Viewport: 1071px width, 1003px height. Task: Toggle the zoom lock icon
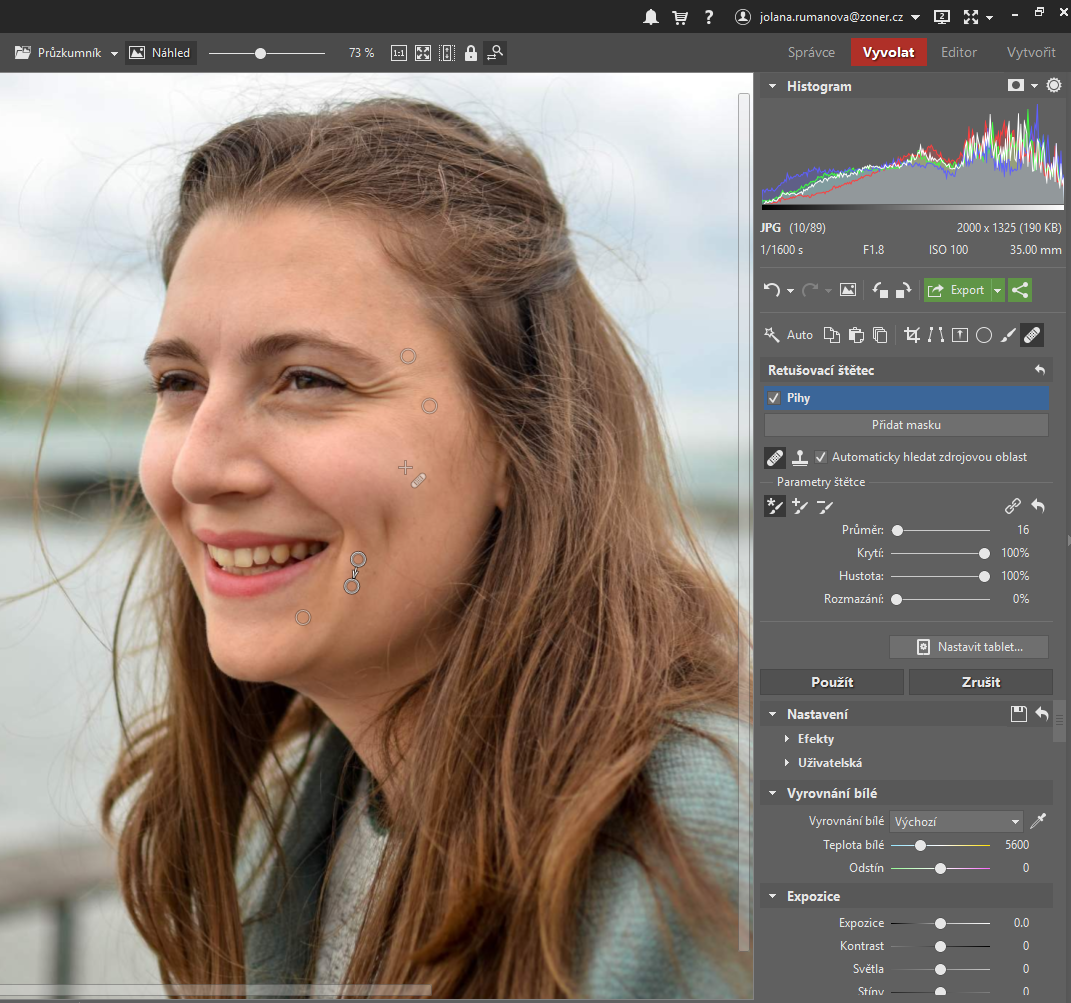click(470, 53)
